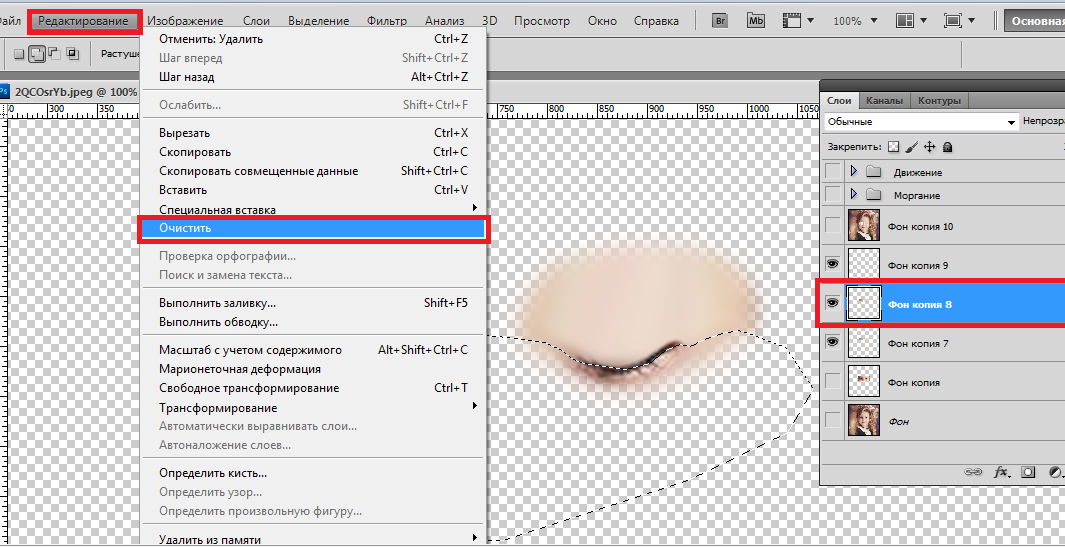Click the Фон копия layer thumbnail
1065x547 pixels.
coord(864,382)
